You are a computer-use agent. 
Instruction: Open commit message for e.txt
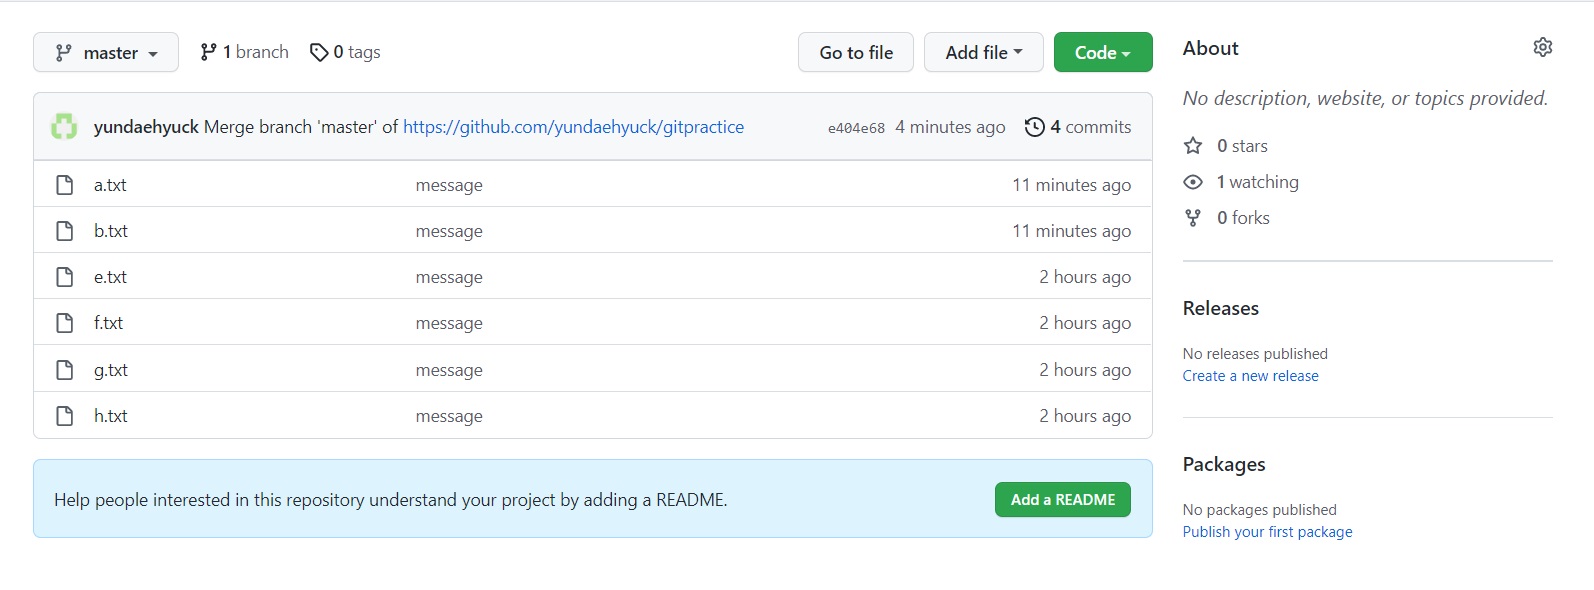pyautogui.click(x=449, y=277)
